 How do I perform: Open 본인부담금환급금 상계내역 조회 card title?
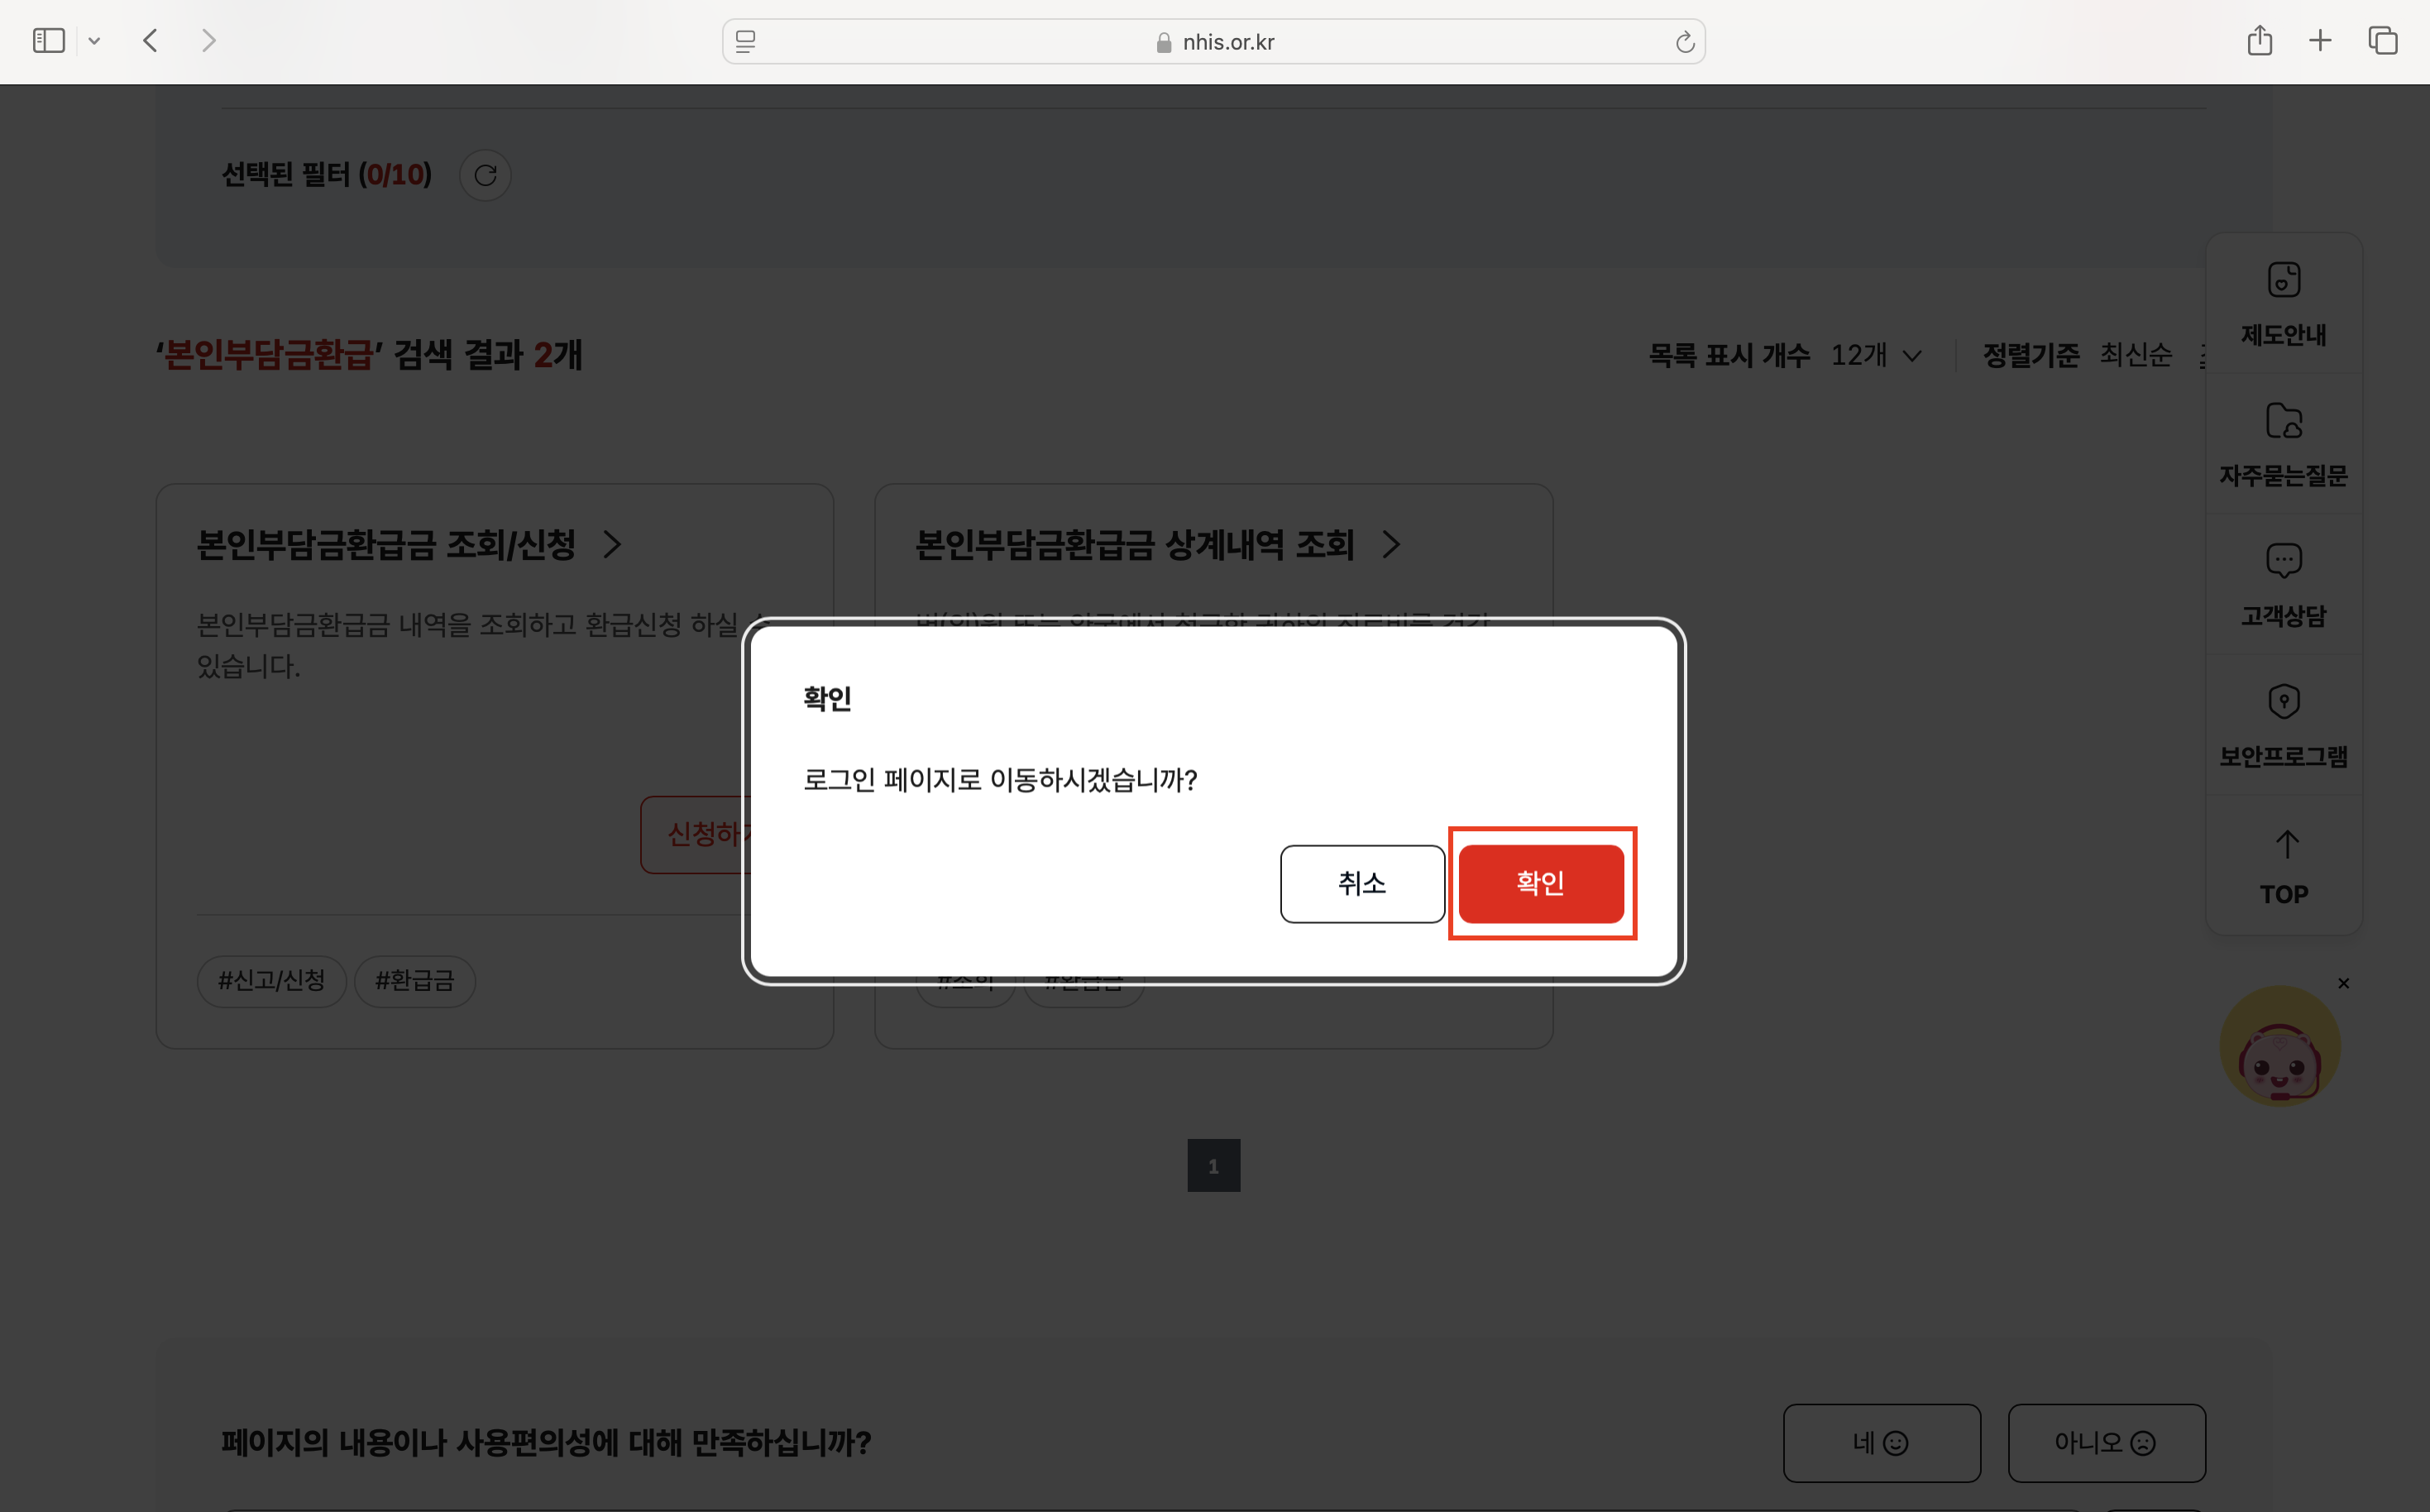[x=1135, y=545]
